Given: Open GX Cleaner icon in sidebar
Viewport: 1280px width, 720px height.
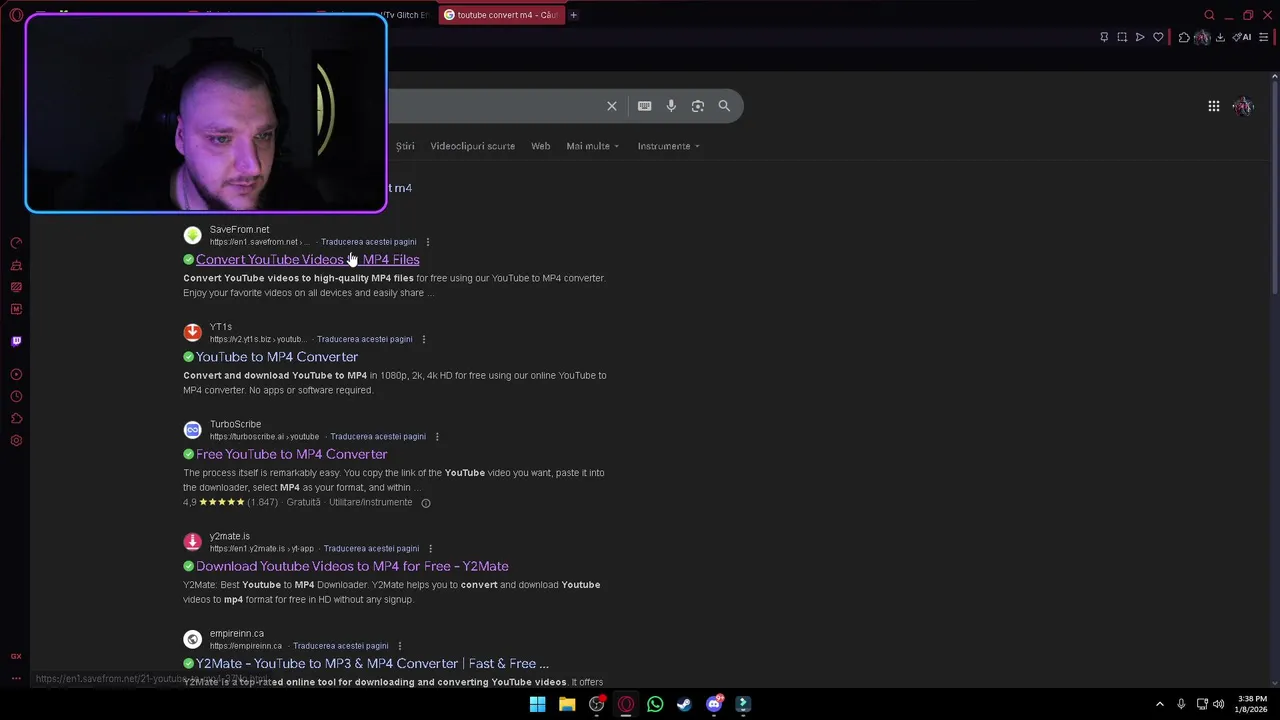Looking at the screenshot, I should (x=16, y=265).
